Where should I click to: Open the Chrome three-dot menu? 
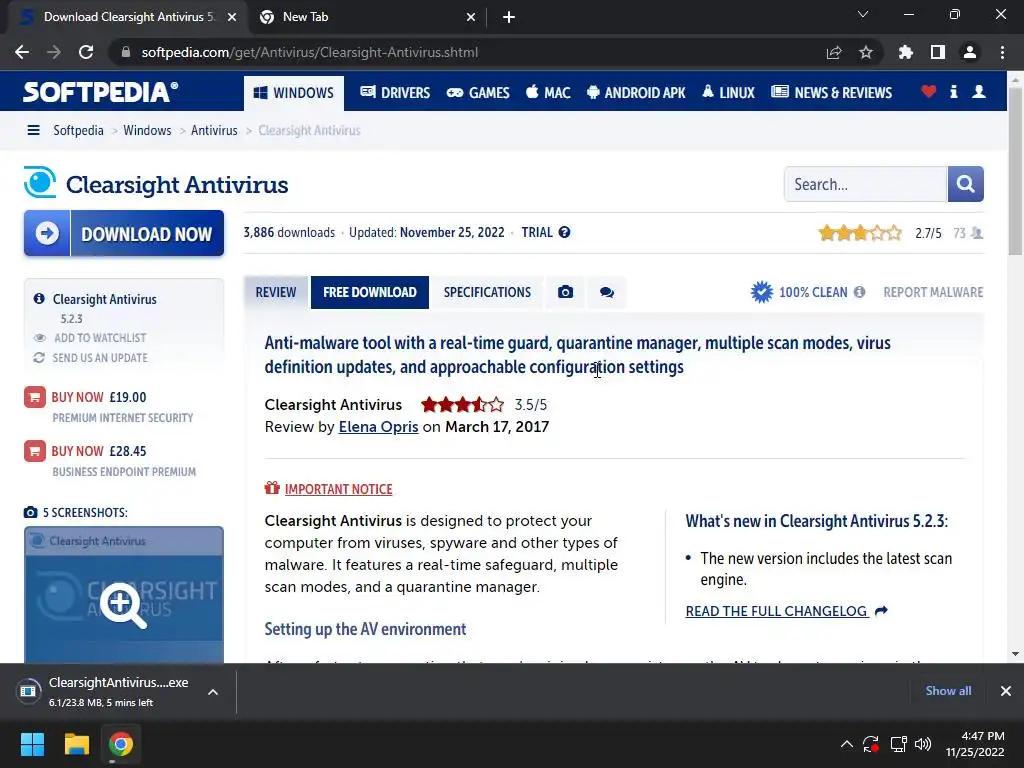click(x=1002, y=52)
